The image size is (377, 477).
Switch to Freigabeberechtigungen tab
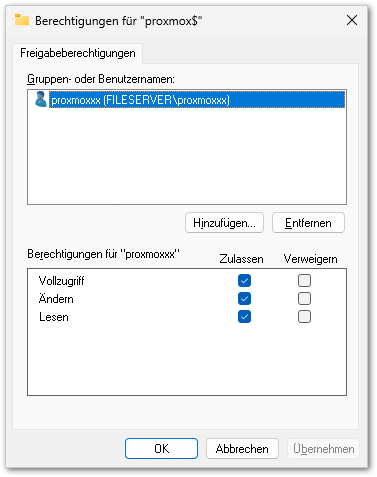(78, 53)
